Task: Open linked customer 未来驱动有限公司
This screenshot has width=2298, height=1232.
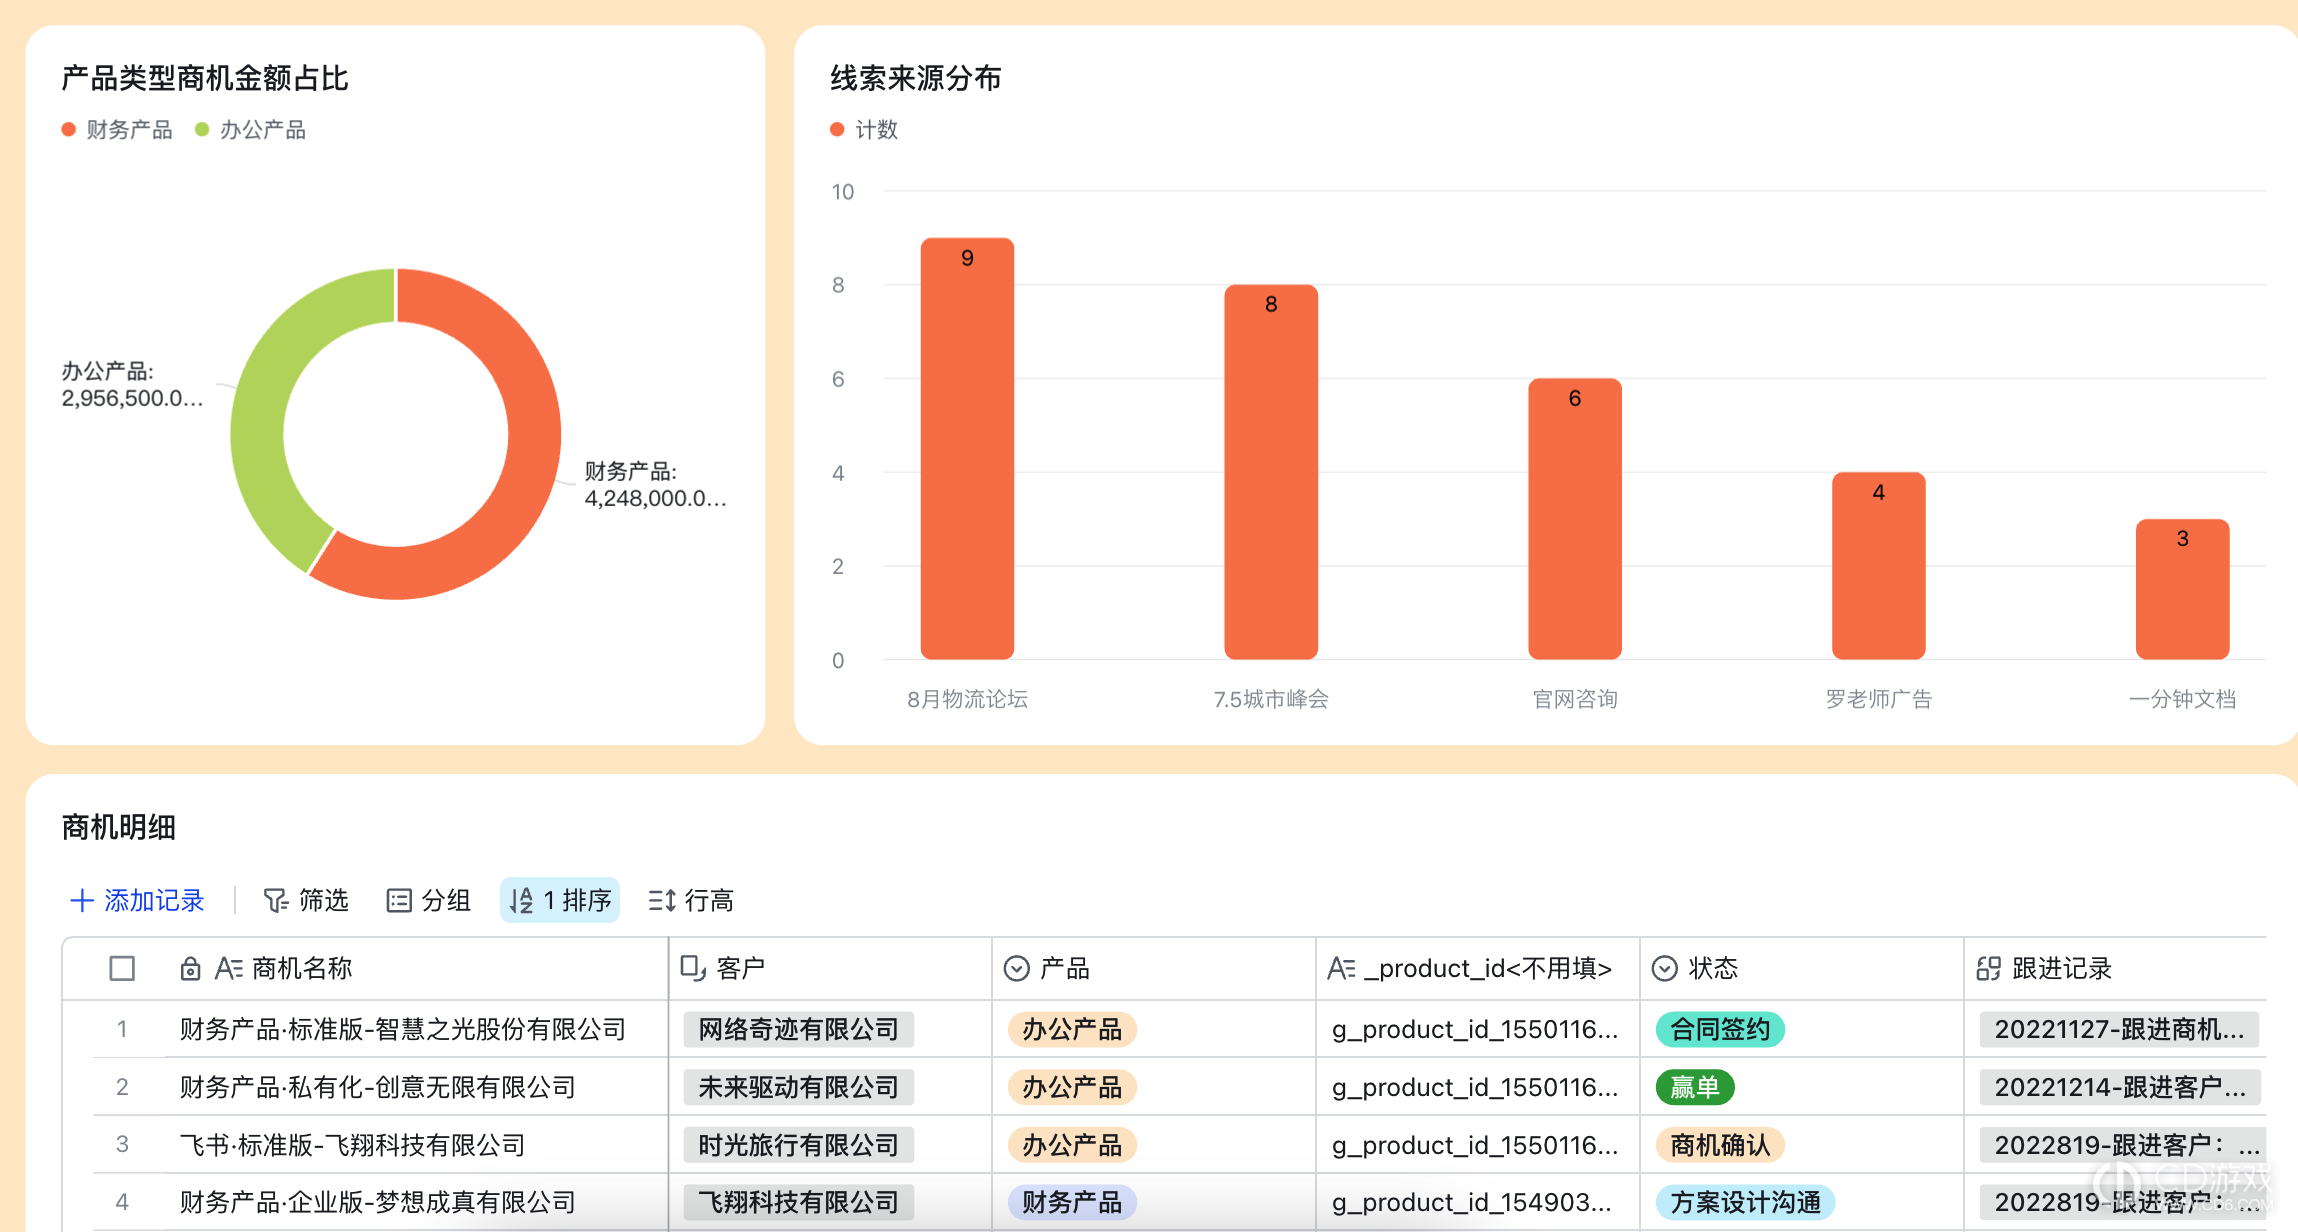Action: pyautogui.click(x=798, y=1088)
